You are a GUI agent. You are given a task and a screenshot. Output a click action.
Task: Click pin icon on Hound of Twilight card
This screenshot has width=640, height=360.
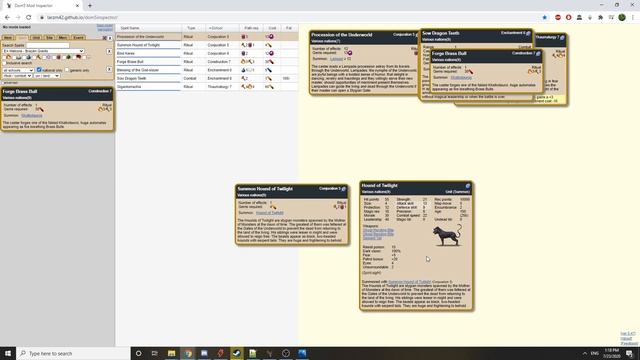click(x=468, y=186)
